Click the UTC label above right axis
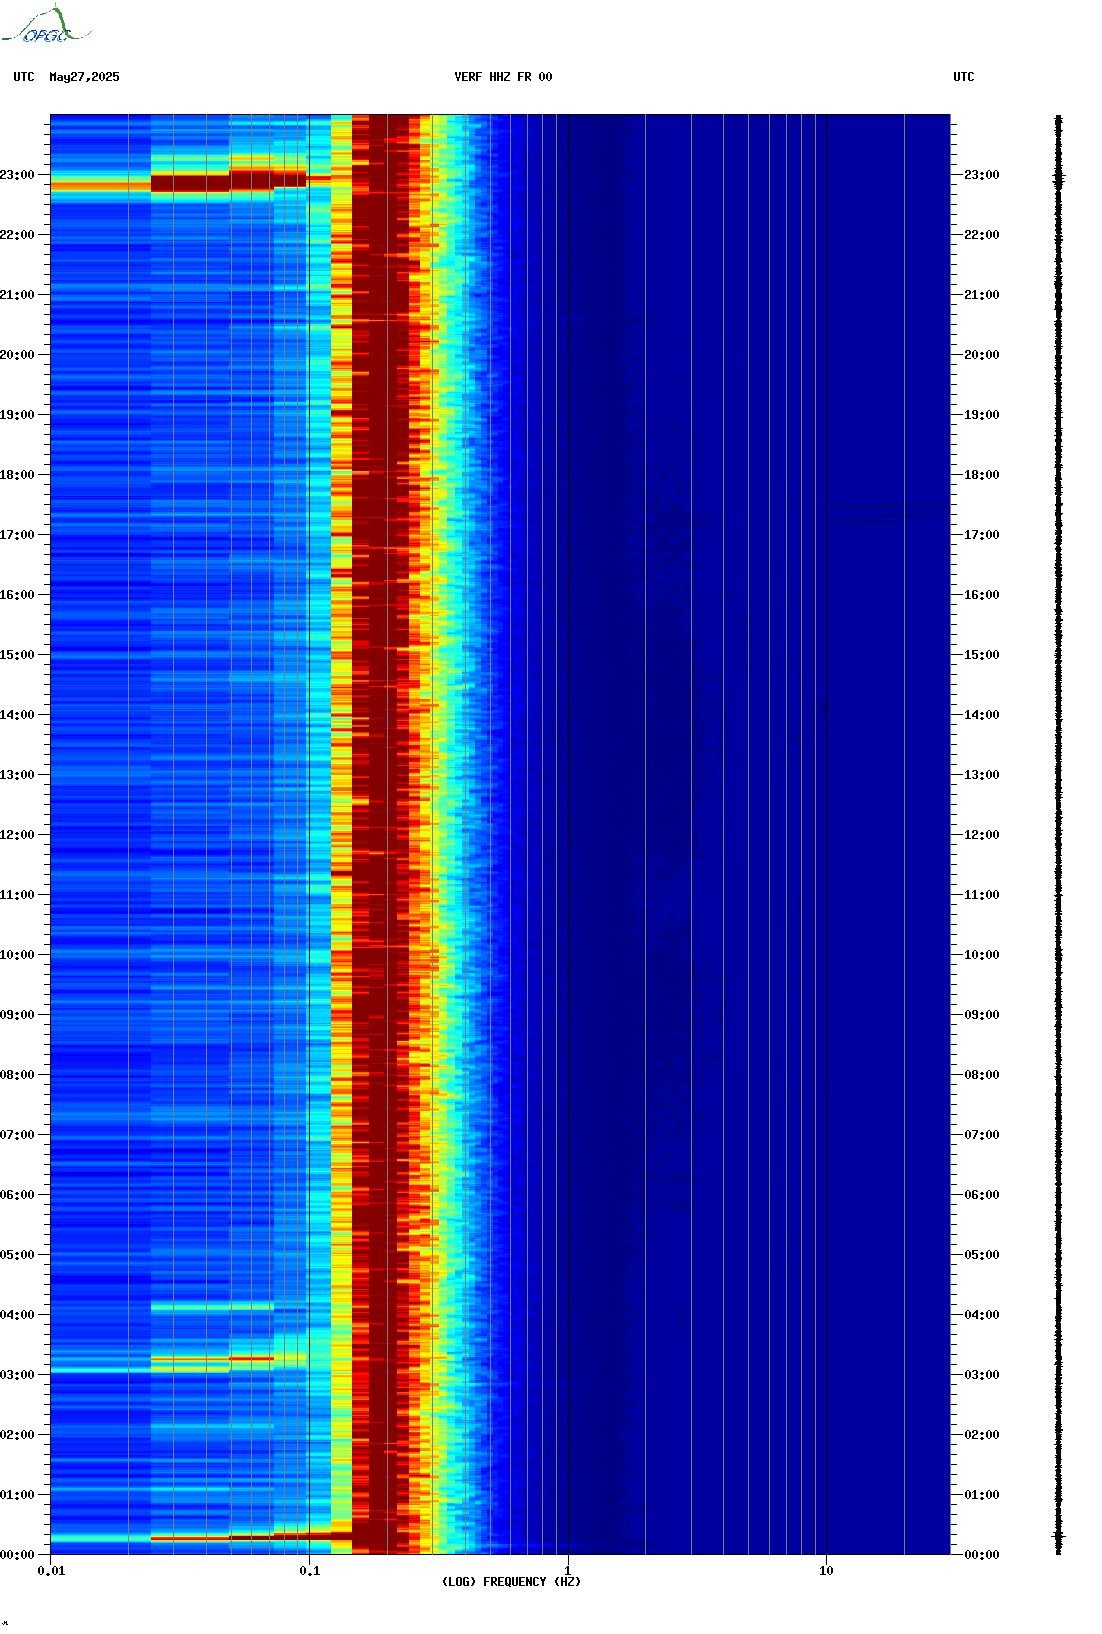 [964, 77]
